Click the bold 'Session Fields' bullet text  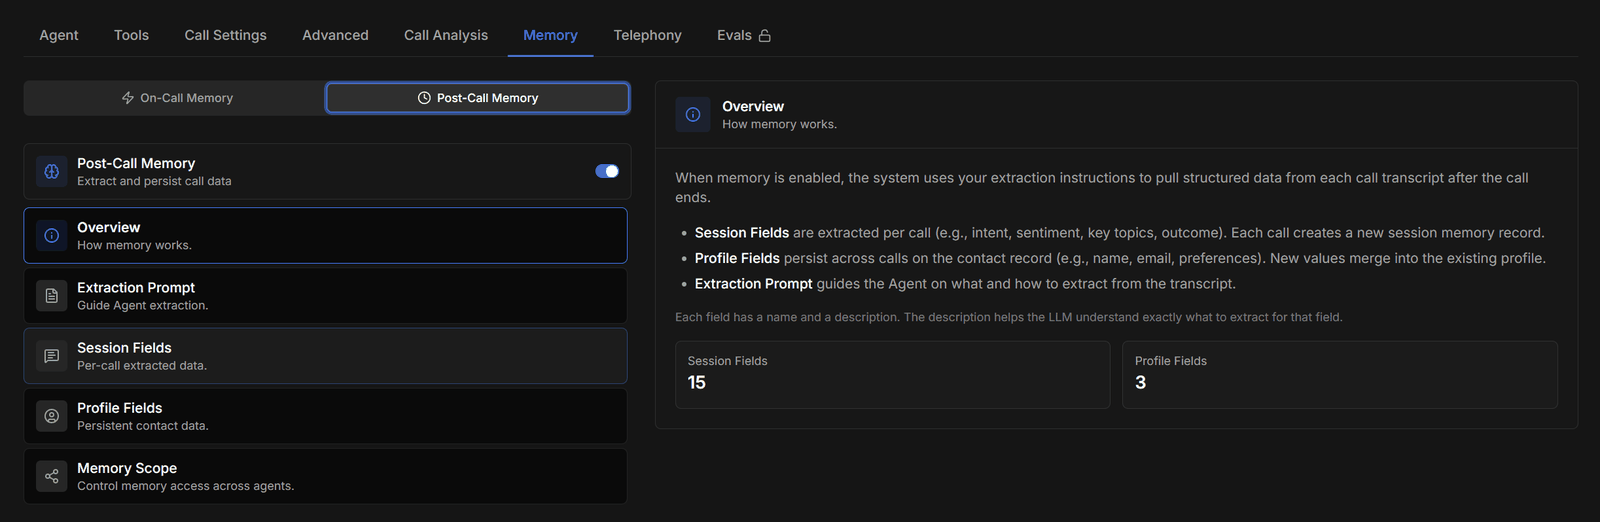coord(742,233)
